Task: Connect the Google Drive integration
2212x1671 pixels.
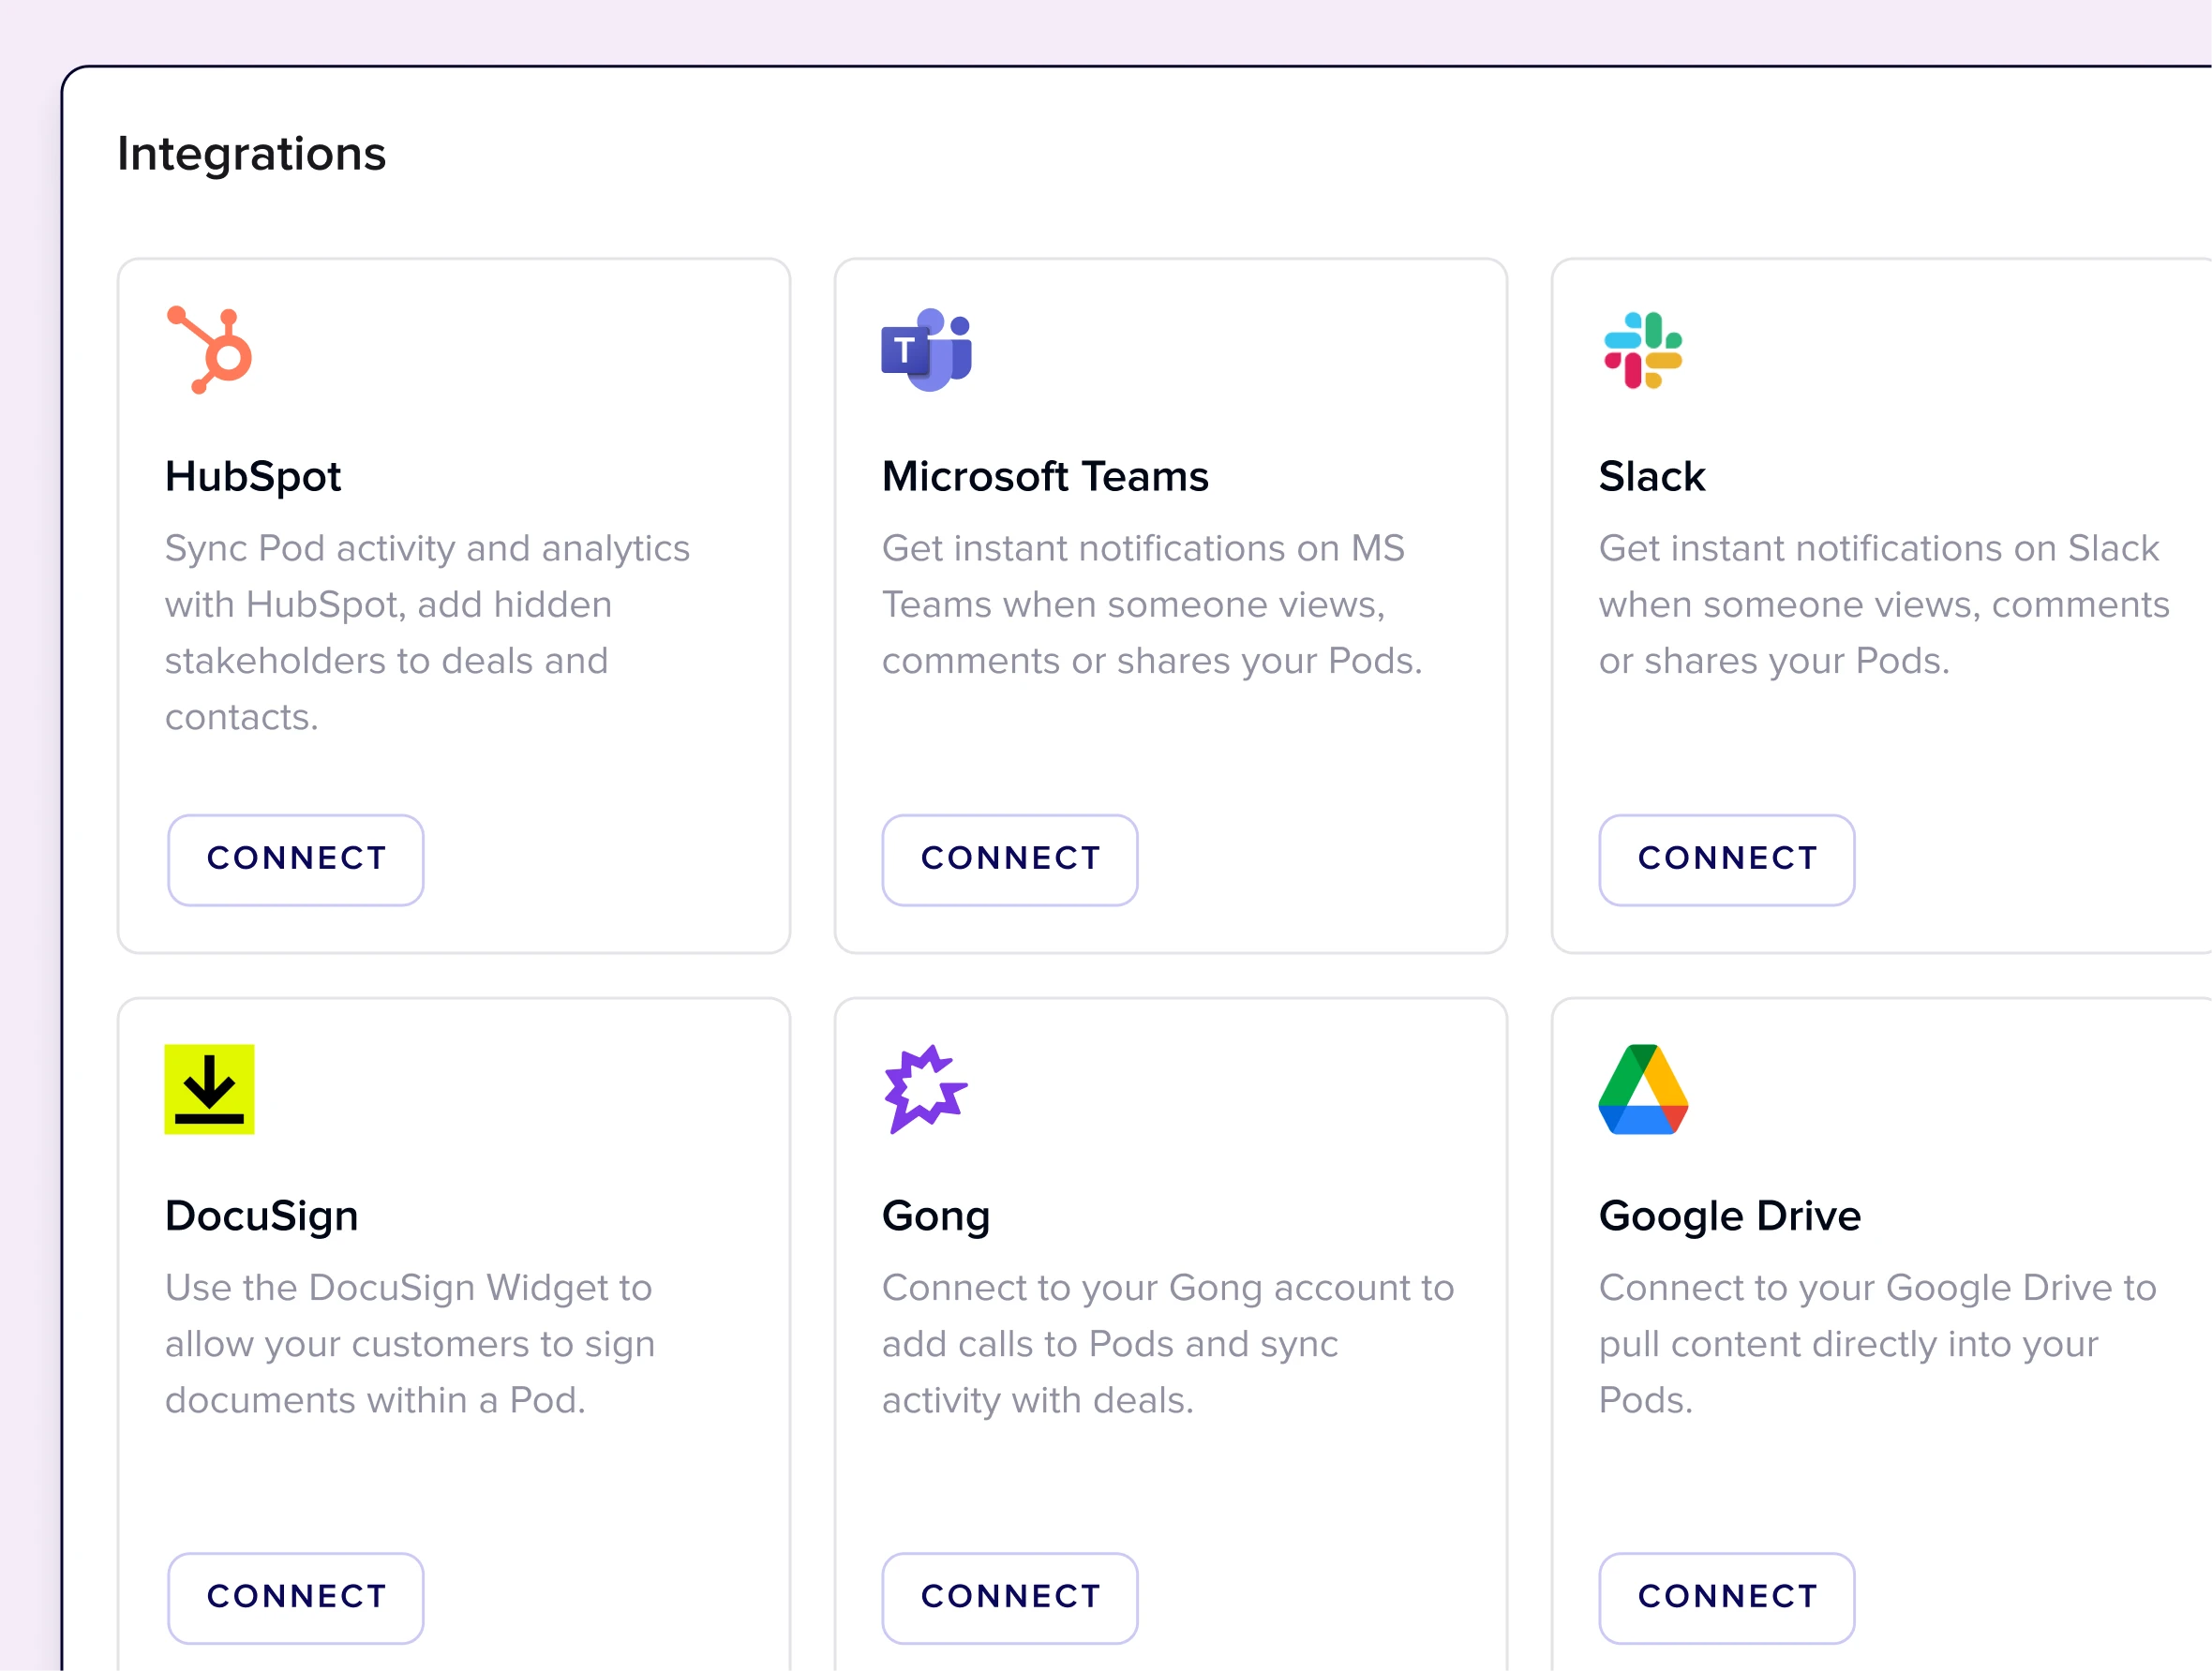Action: [x=1727, y=1597]
